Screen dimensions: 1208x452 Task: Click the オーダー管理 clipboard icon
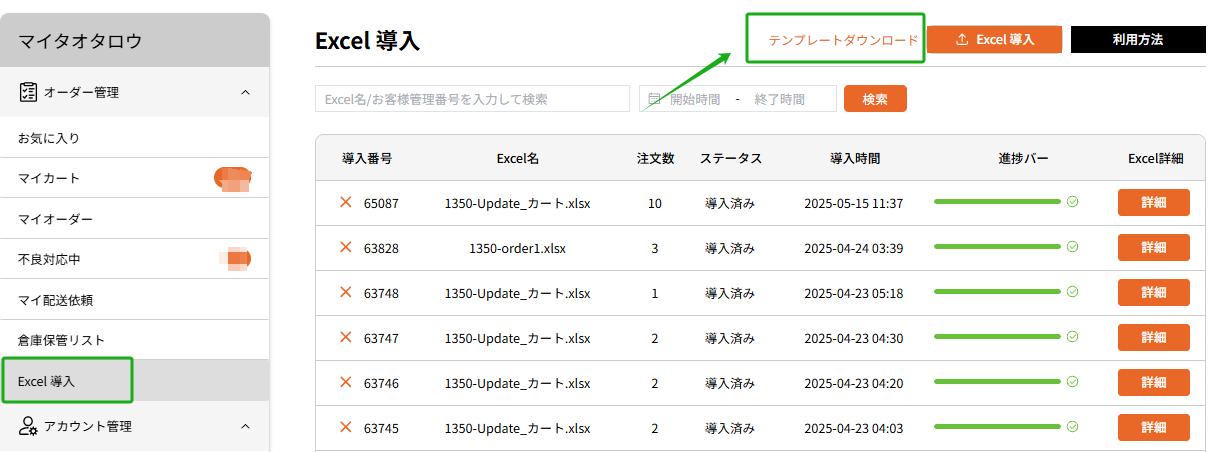pos(28,92)
